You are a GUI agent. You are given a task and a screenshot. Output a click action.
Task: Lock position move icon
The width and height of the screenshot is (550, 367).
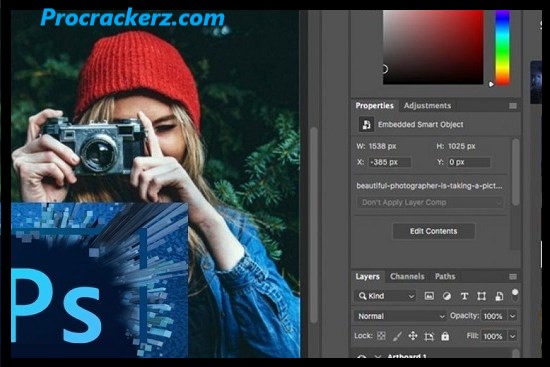click(x=413, y=336)
